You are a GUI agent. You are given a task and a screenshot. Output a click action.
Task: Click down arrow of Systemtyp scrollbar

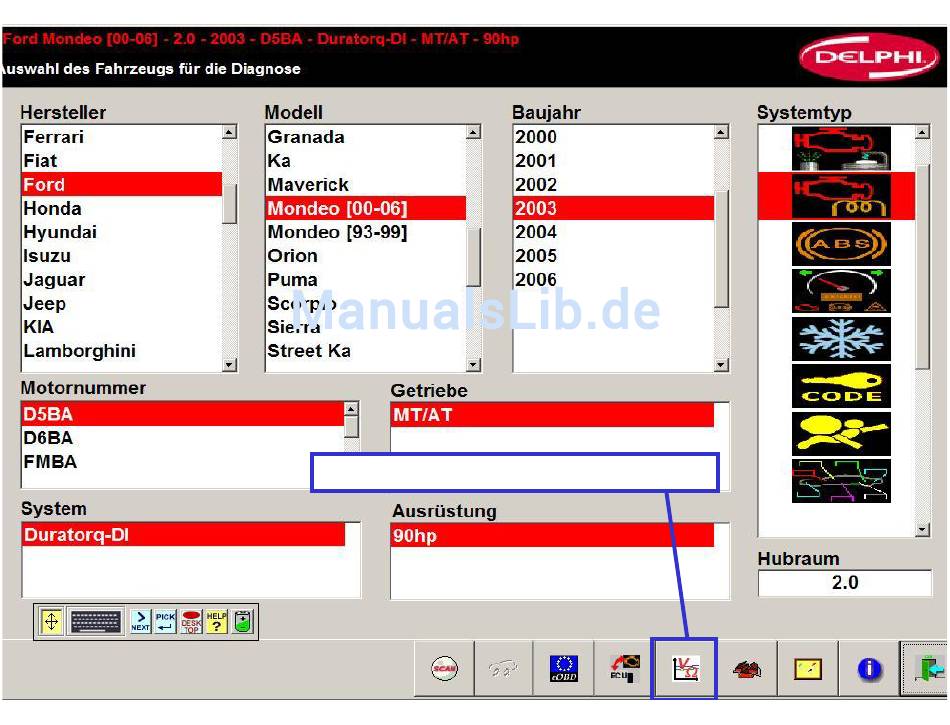(x=922, y=529)
